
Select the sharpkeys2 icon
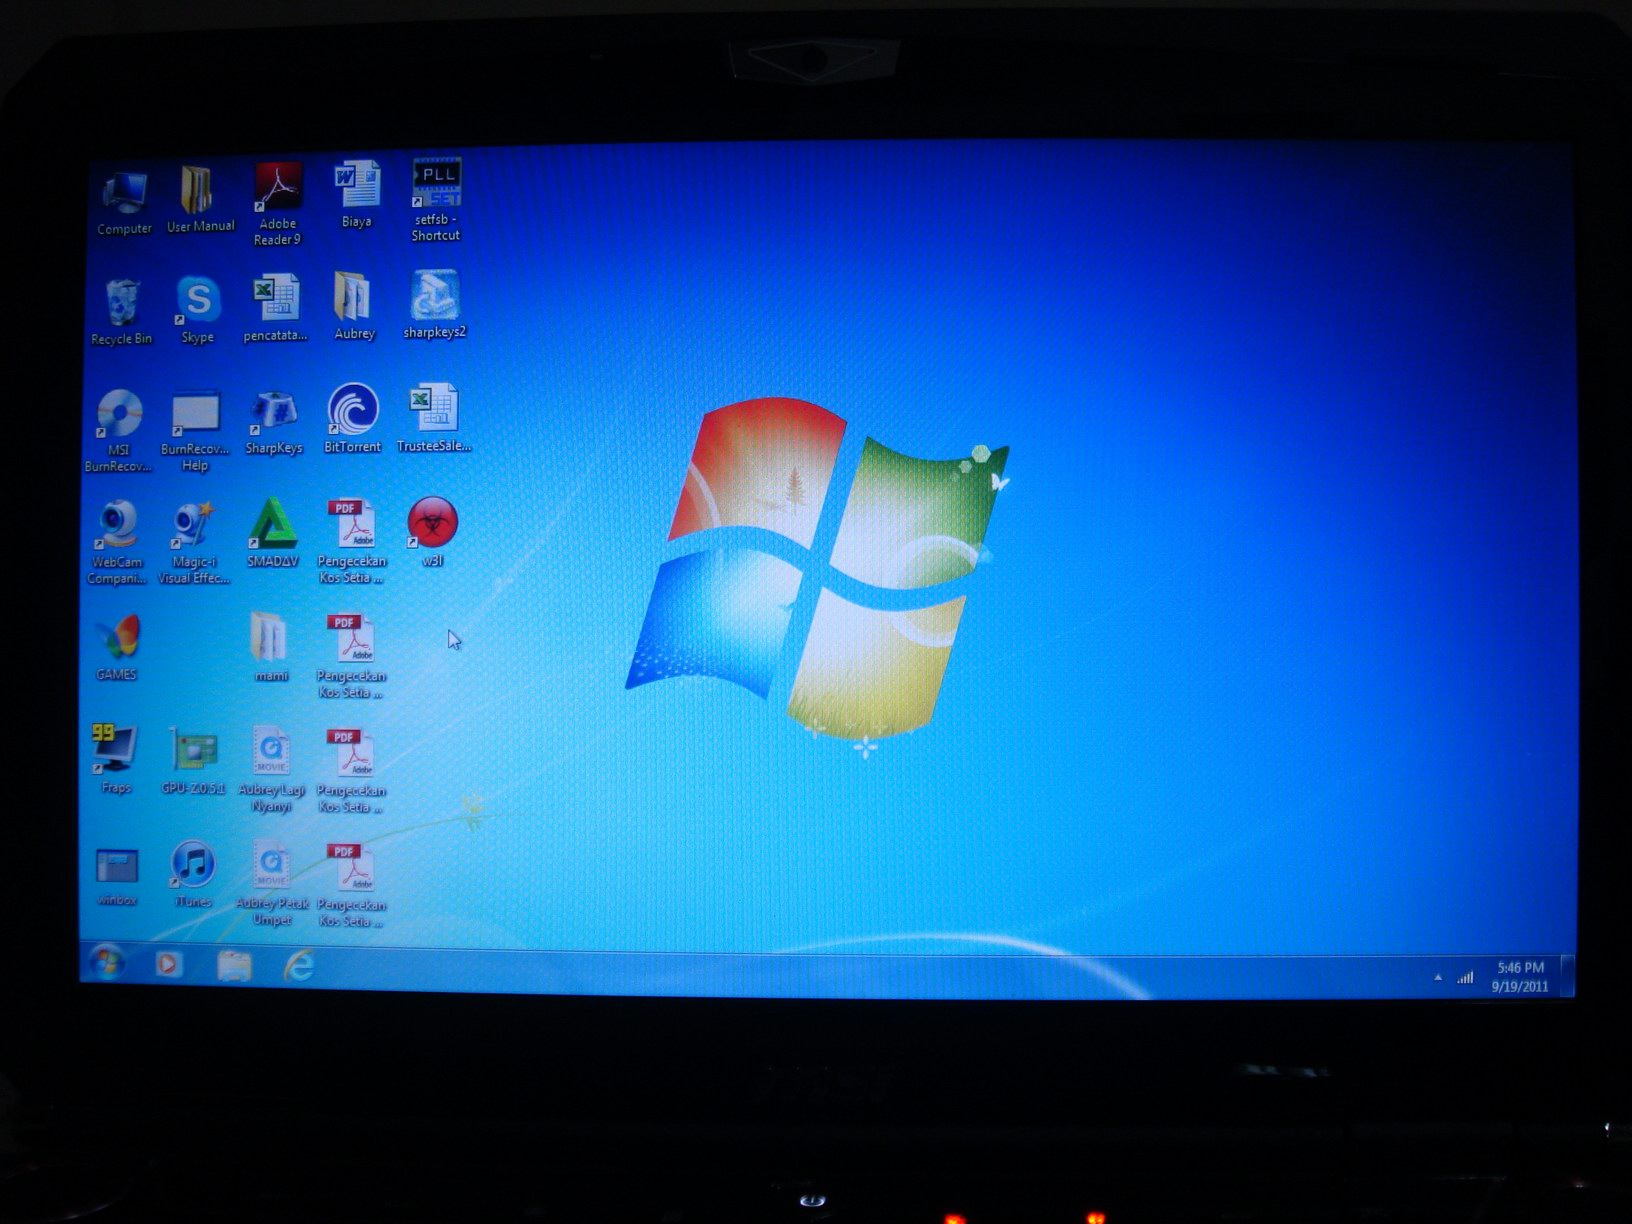(434, 305)
